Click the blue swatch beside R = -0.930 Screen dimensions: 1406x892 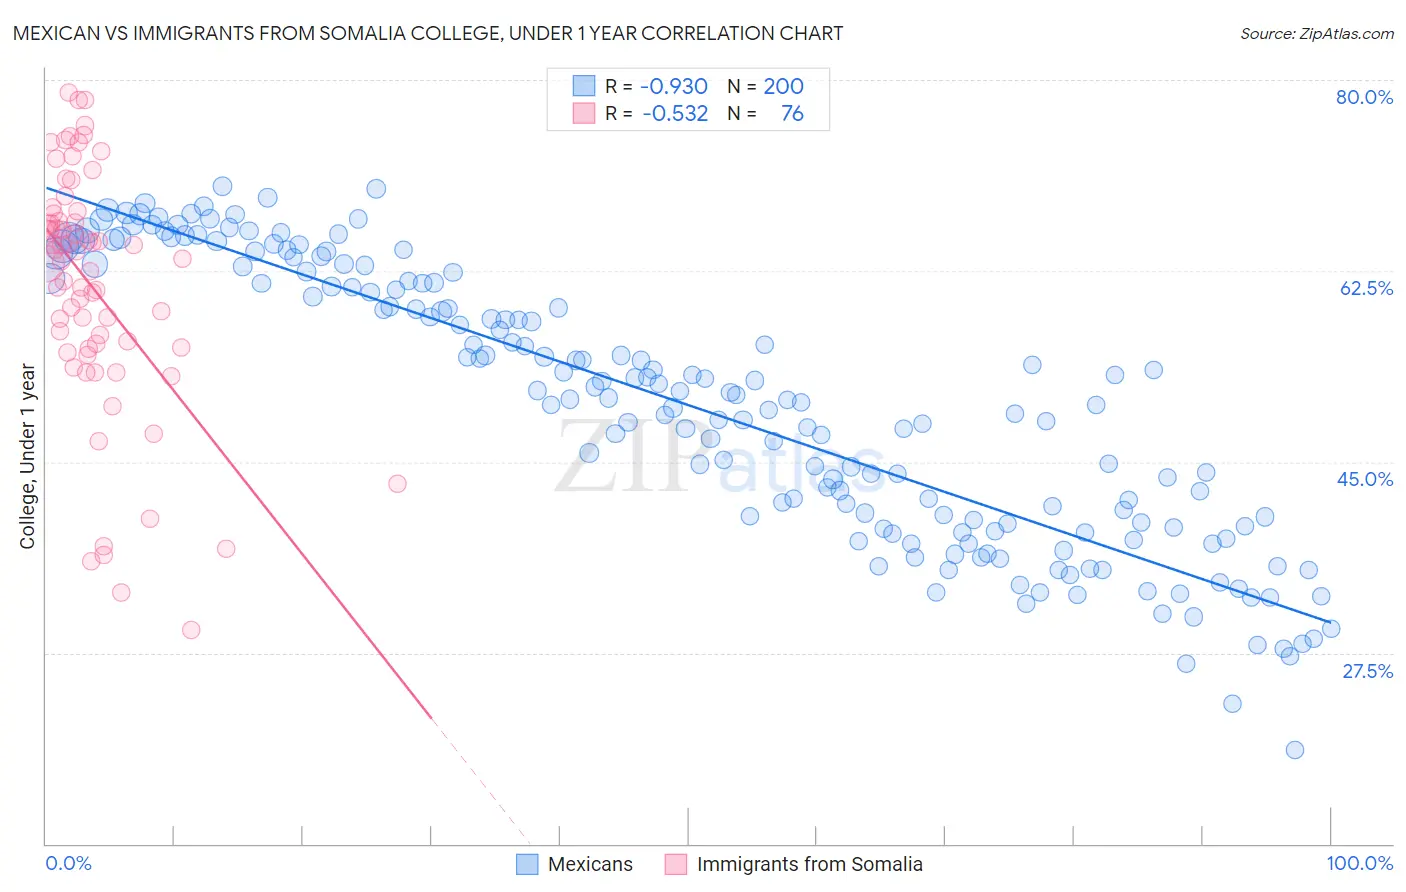point(584,86)
